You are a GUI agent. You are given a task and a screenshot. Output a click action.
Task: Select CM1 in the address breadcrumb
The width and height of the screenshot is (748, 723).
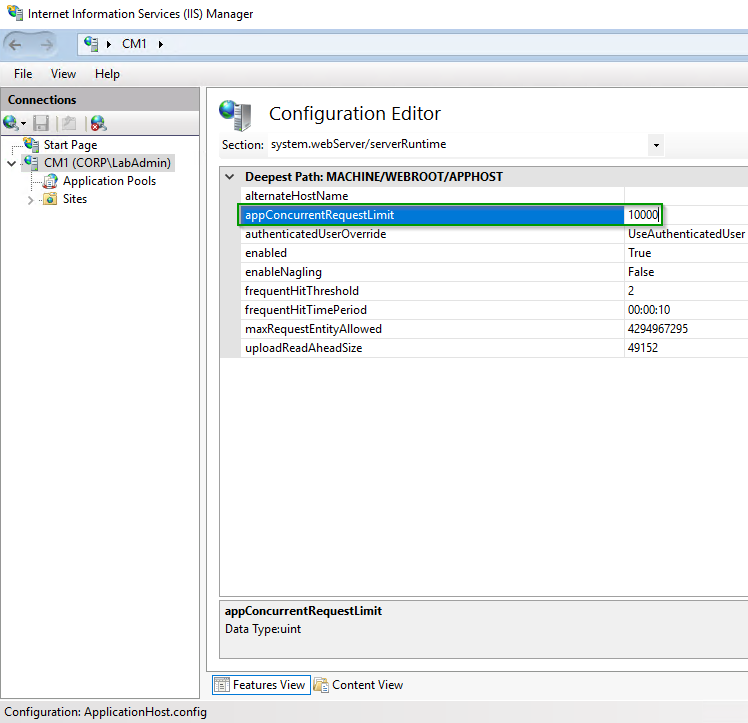[x=134, y=44]
